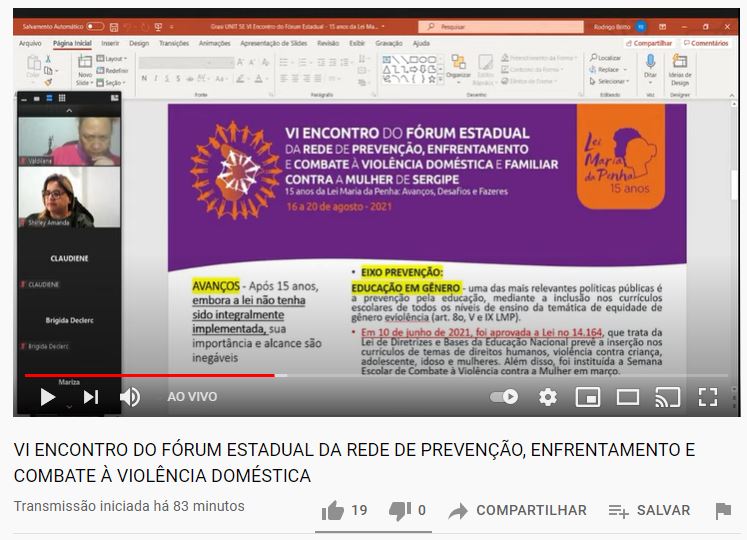Expand the Selecionar dropdown in Edição group
This screenshot has width=747, height=540.
(610, 81)
